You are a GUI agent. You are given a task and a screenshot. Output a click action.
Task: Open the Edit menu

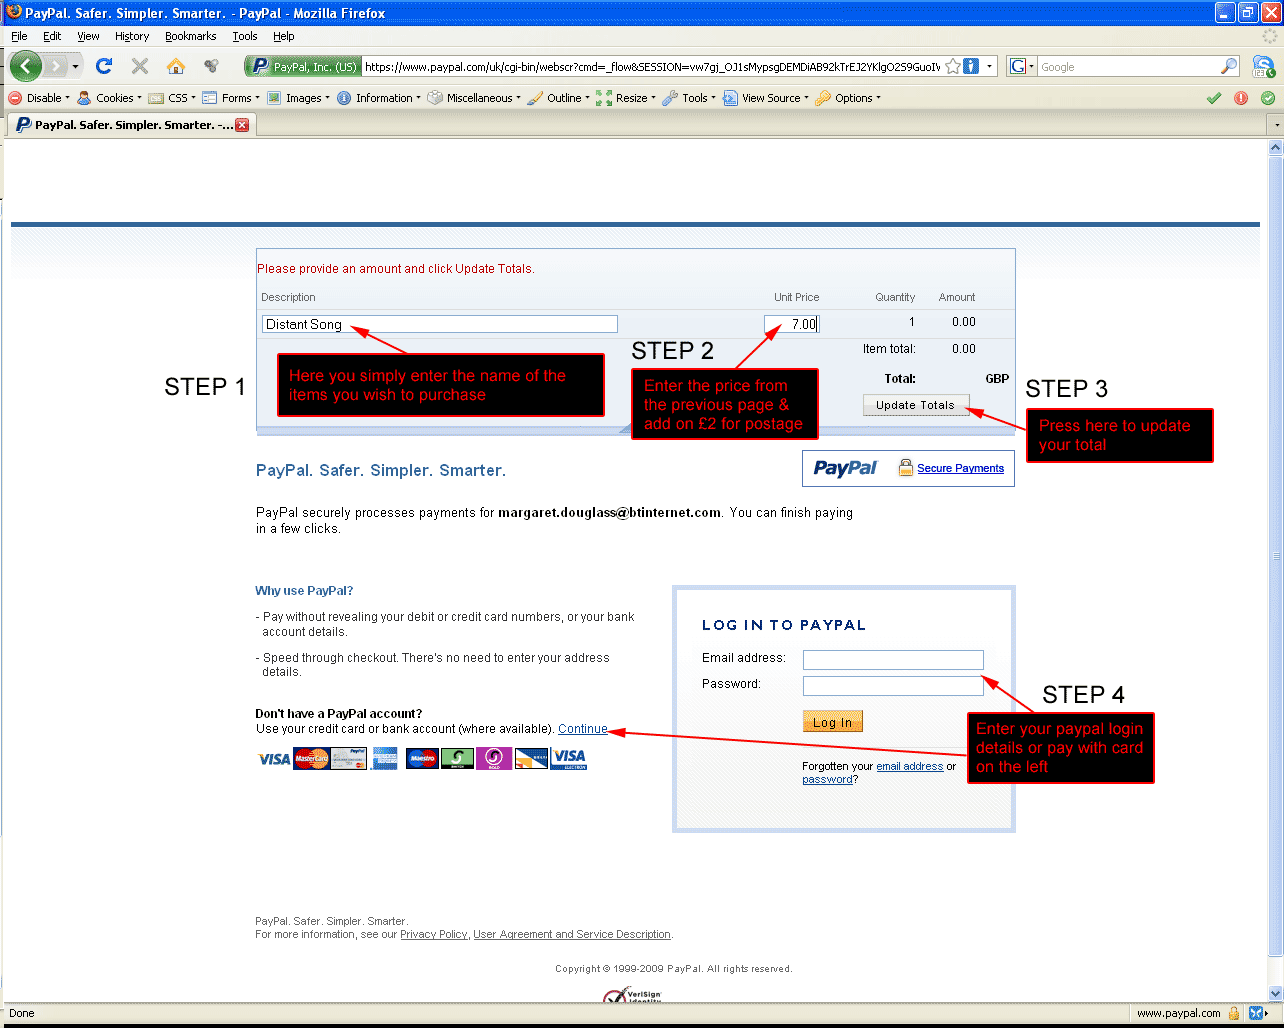point(52,36)
